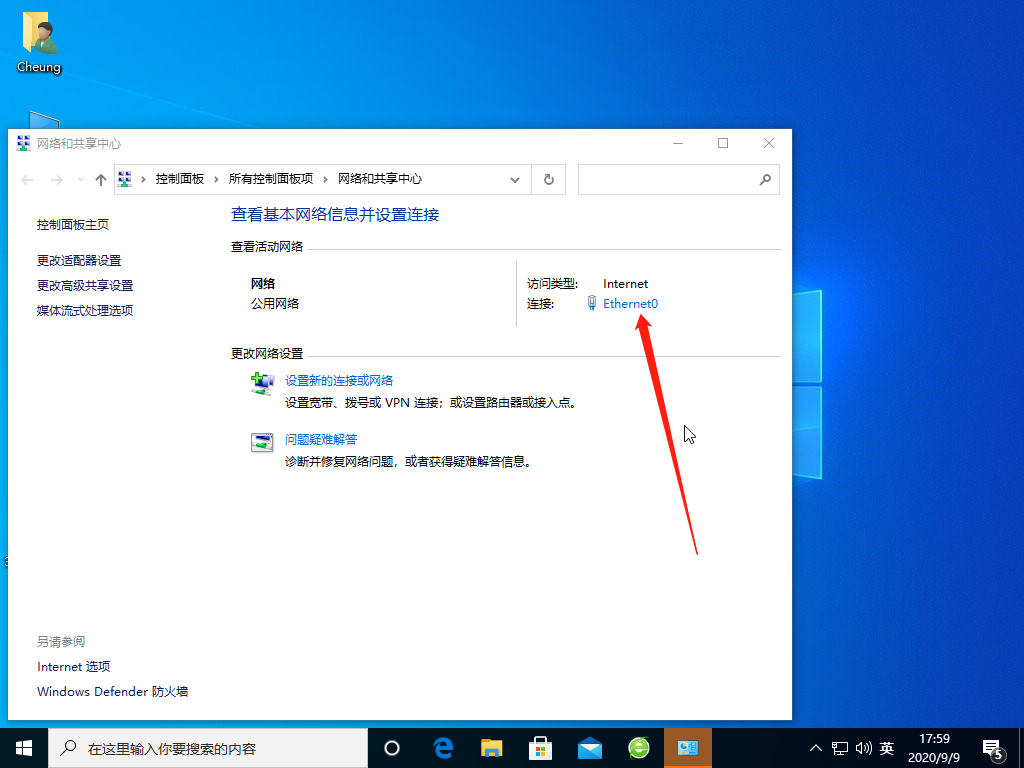Select the Cheung desktop folder

coord(39,43)
